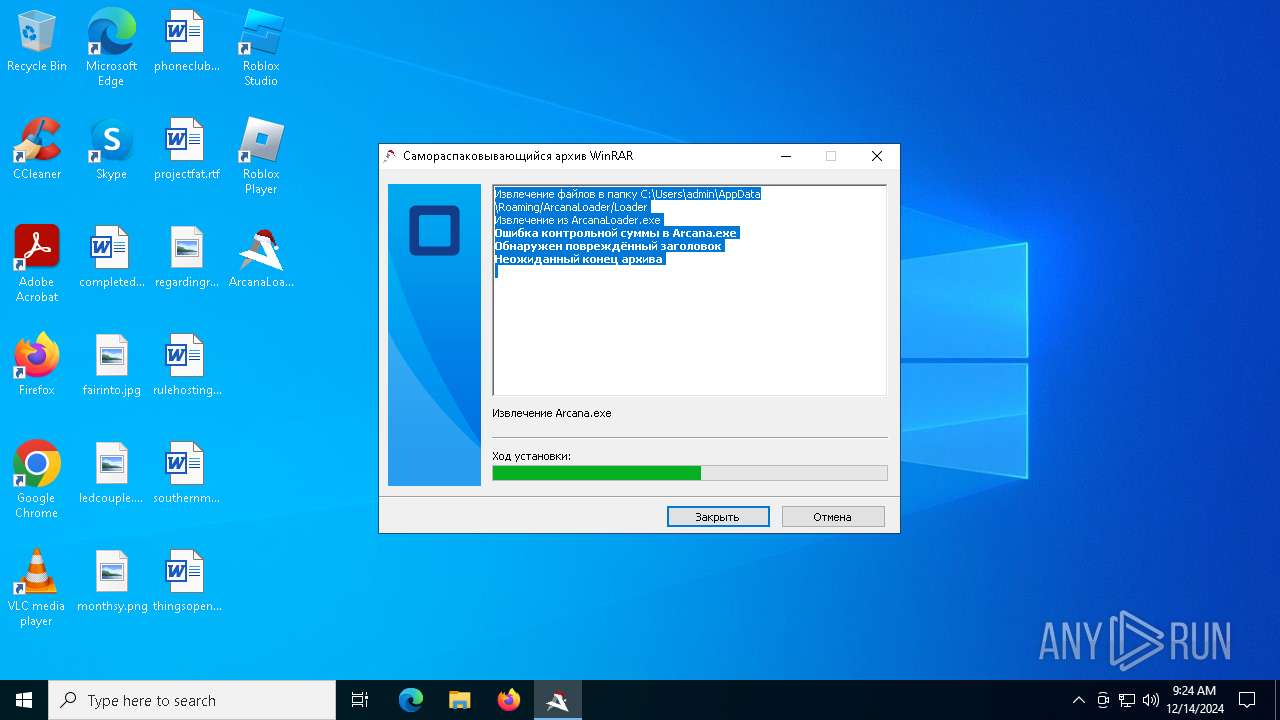Select the phoneclub Word document icon
The image size is (1280, 720).
(186, 40)
